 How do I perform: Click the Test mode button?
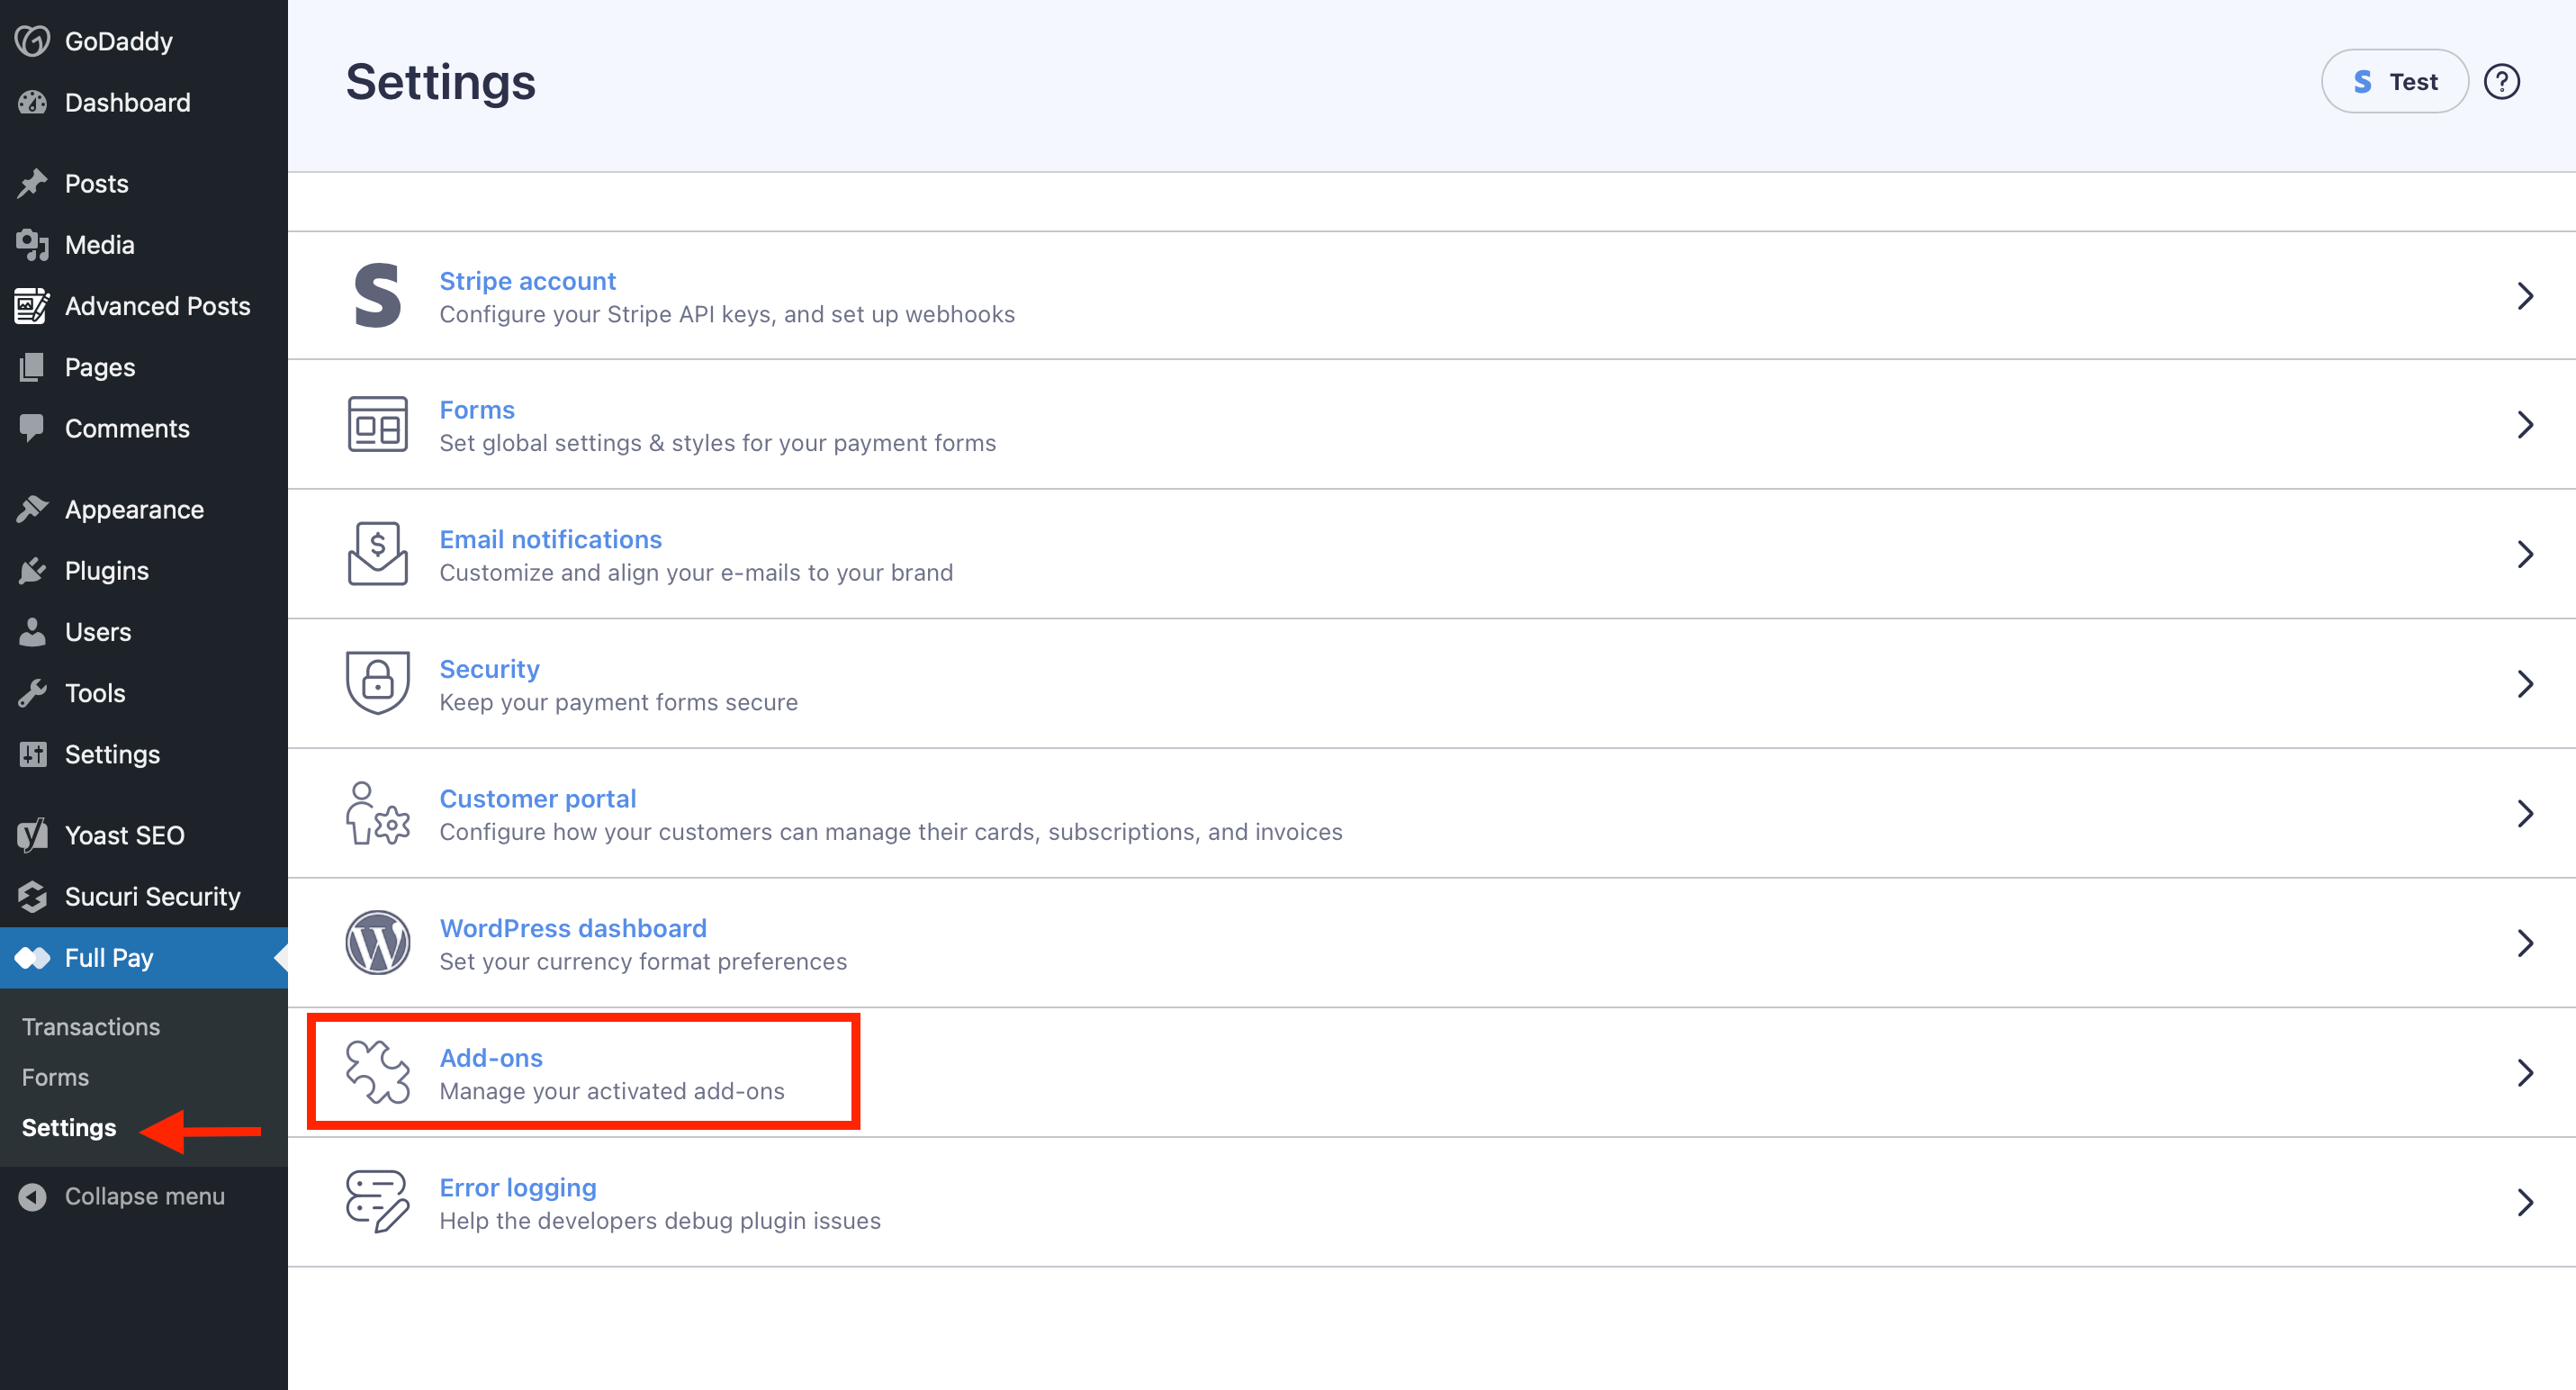tap(2394, 82)
